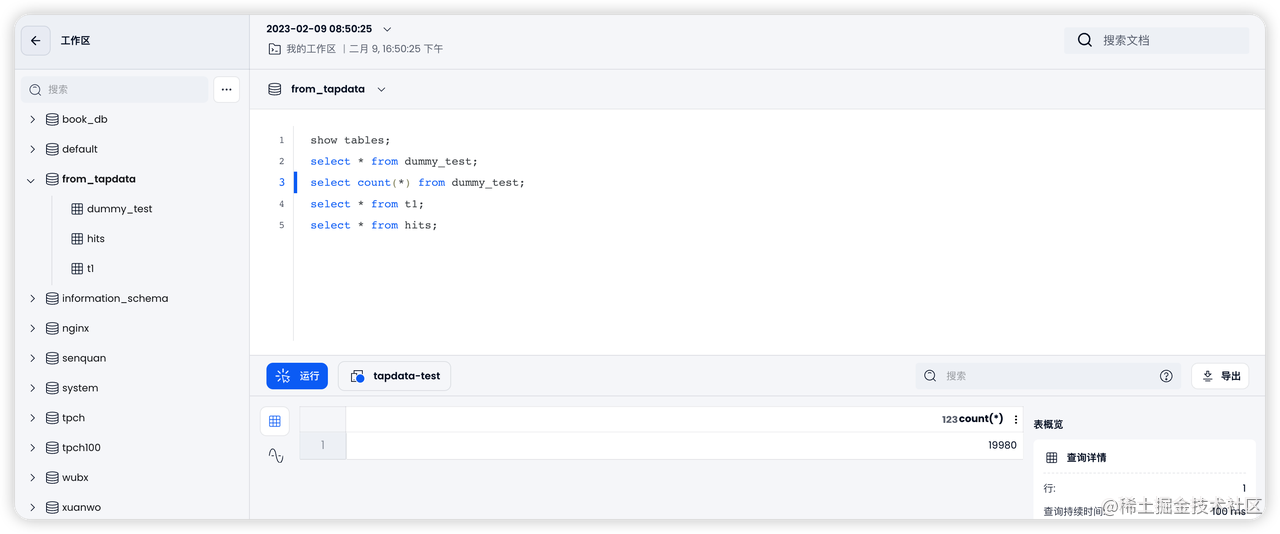The image size is (1280, 534).
Task: Click the 导出 export button
Action: (x=1220, y=376)
